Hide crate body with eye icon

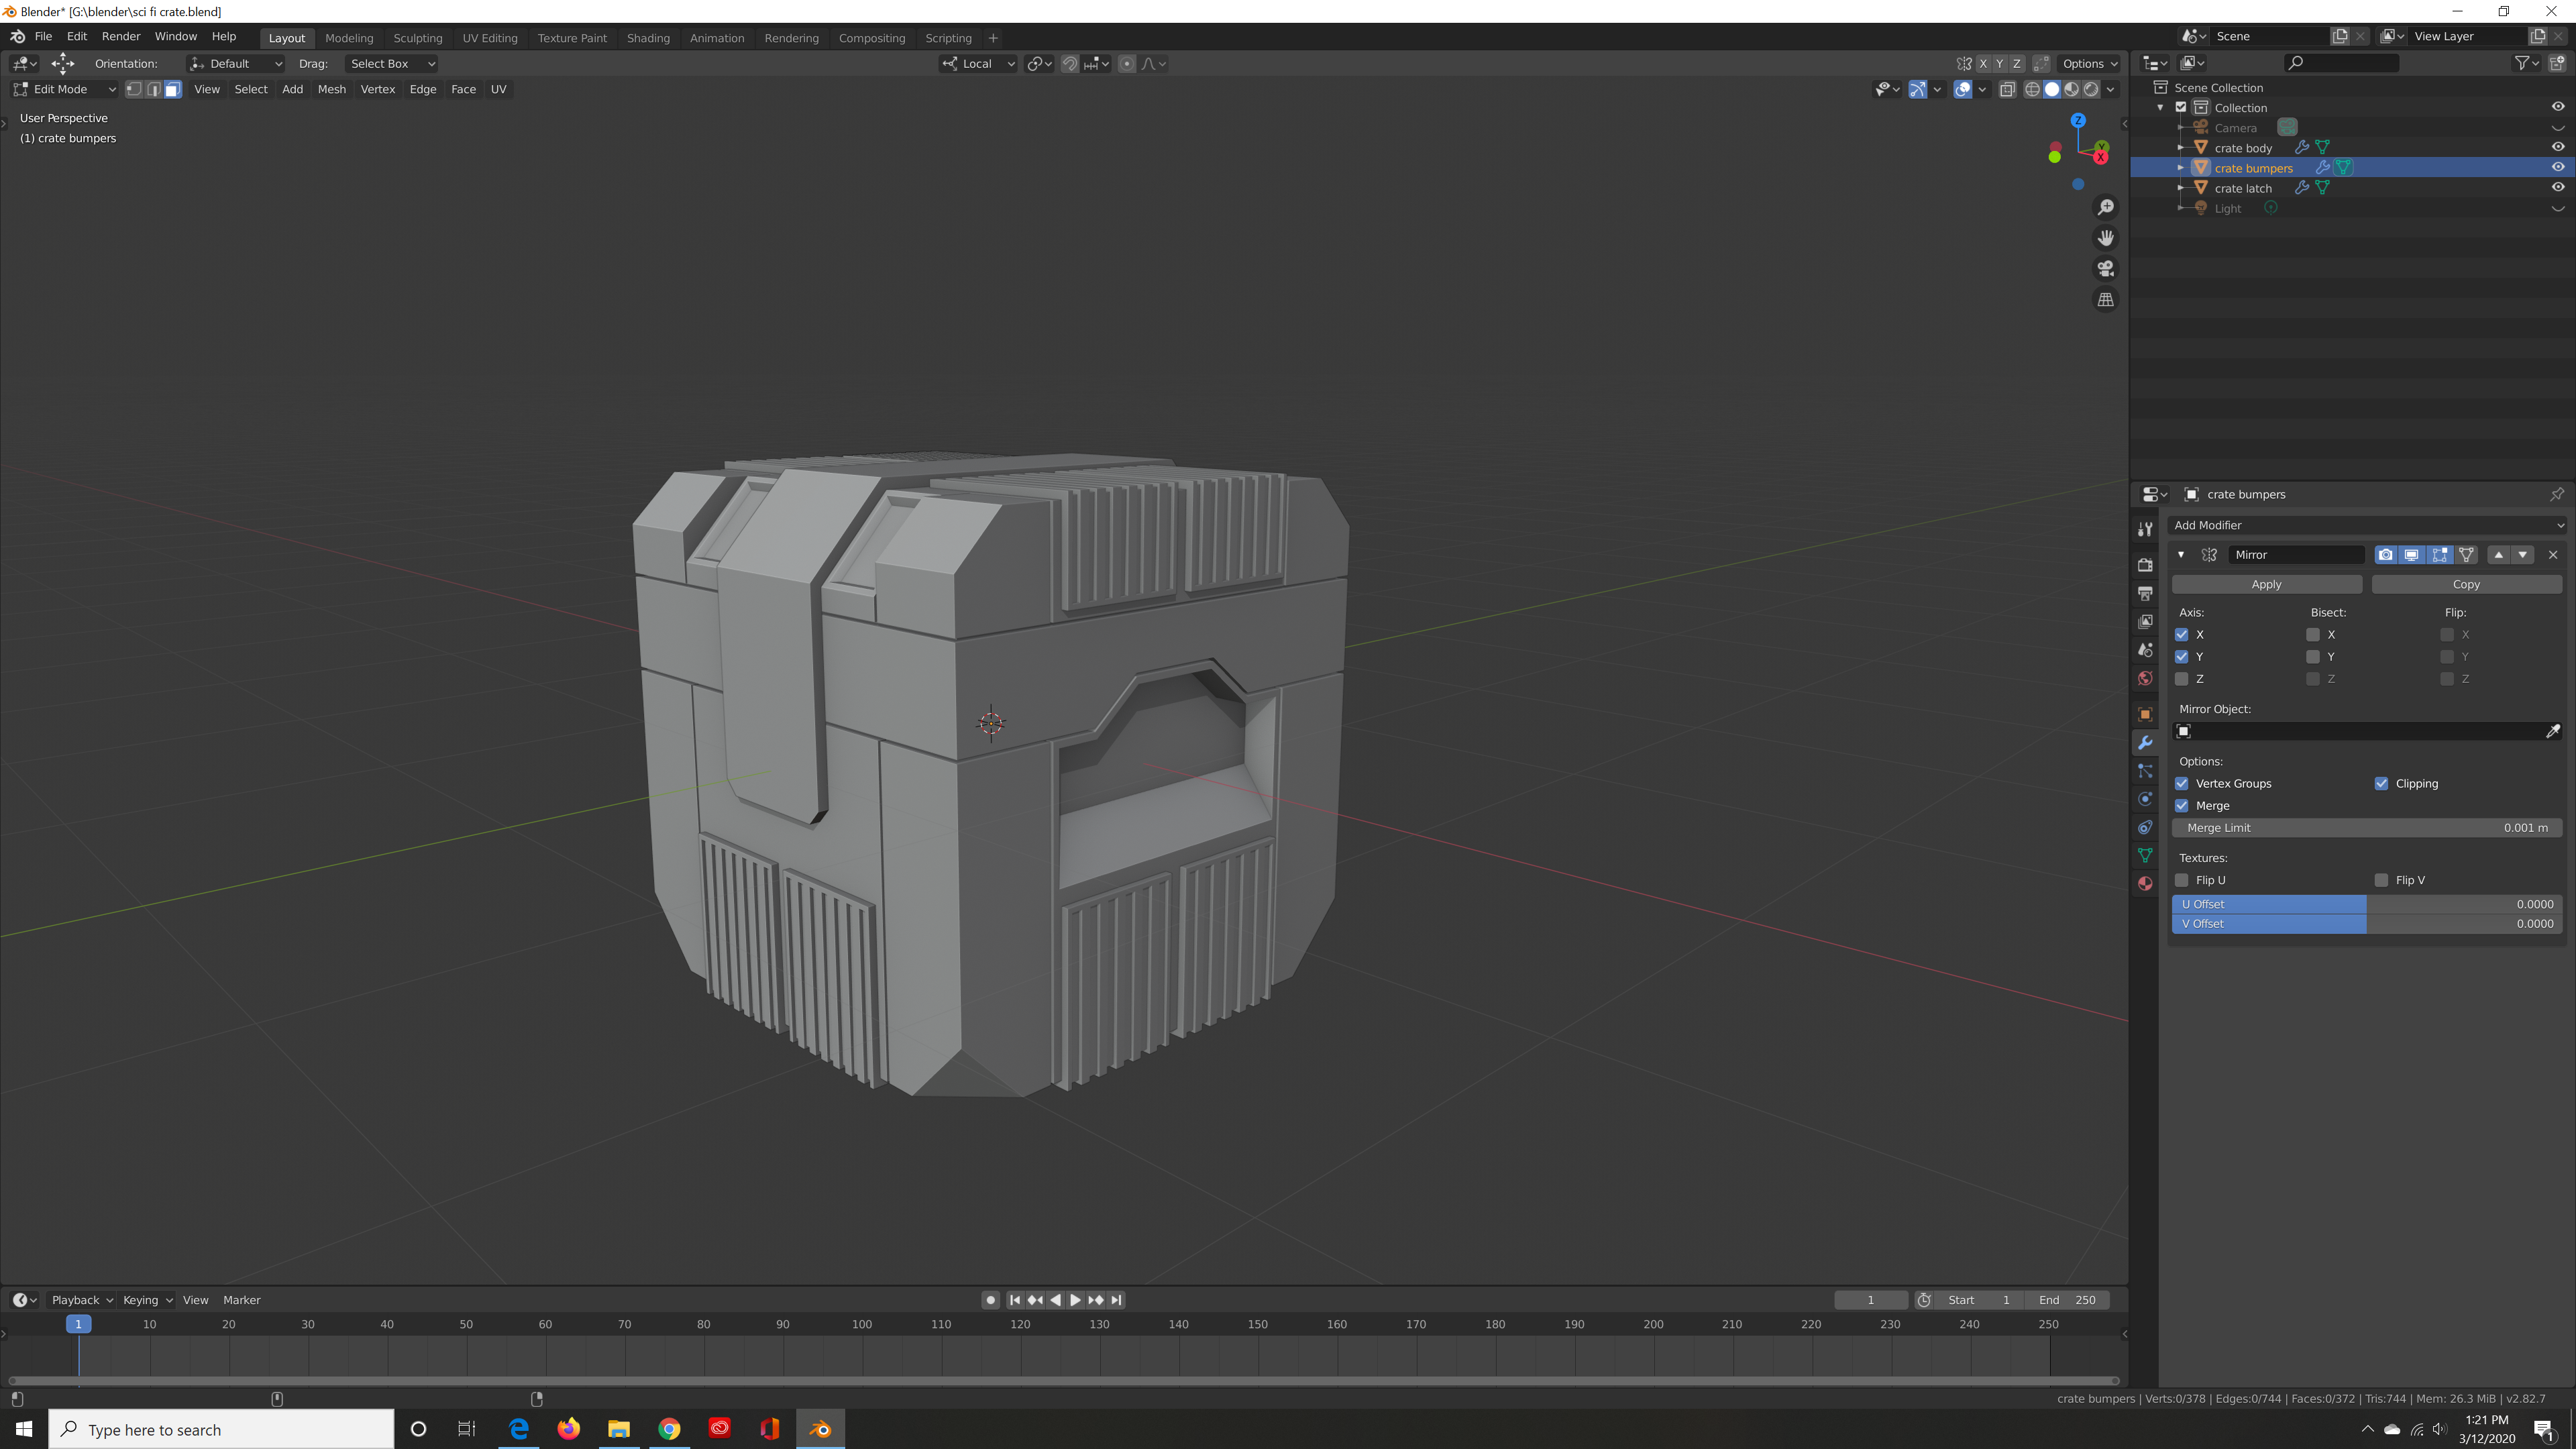[2557, 147]
